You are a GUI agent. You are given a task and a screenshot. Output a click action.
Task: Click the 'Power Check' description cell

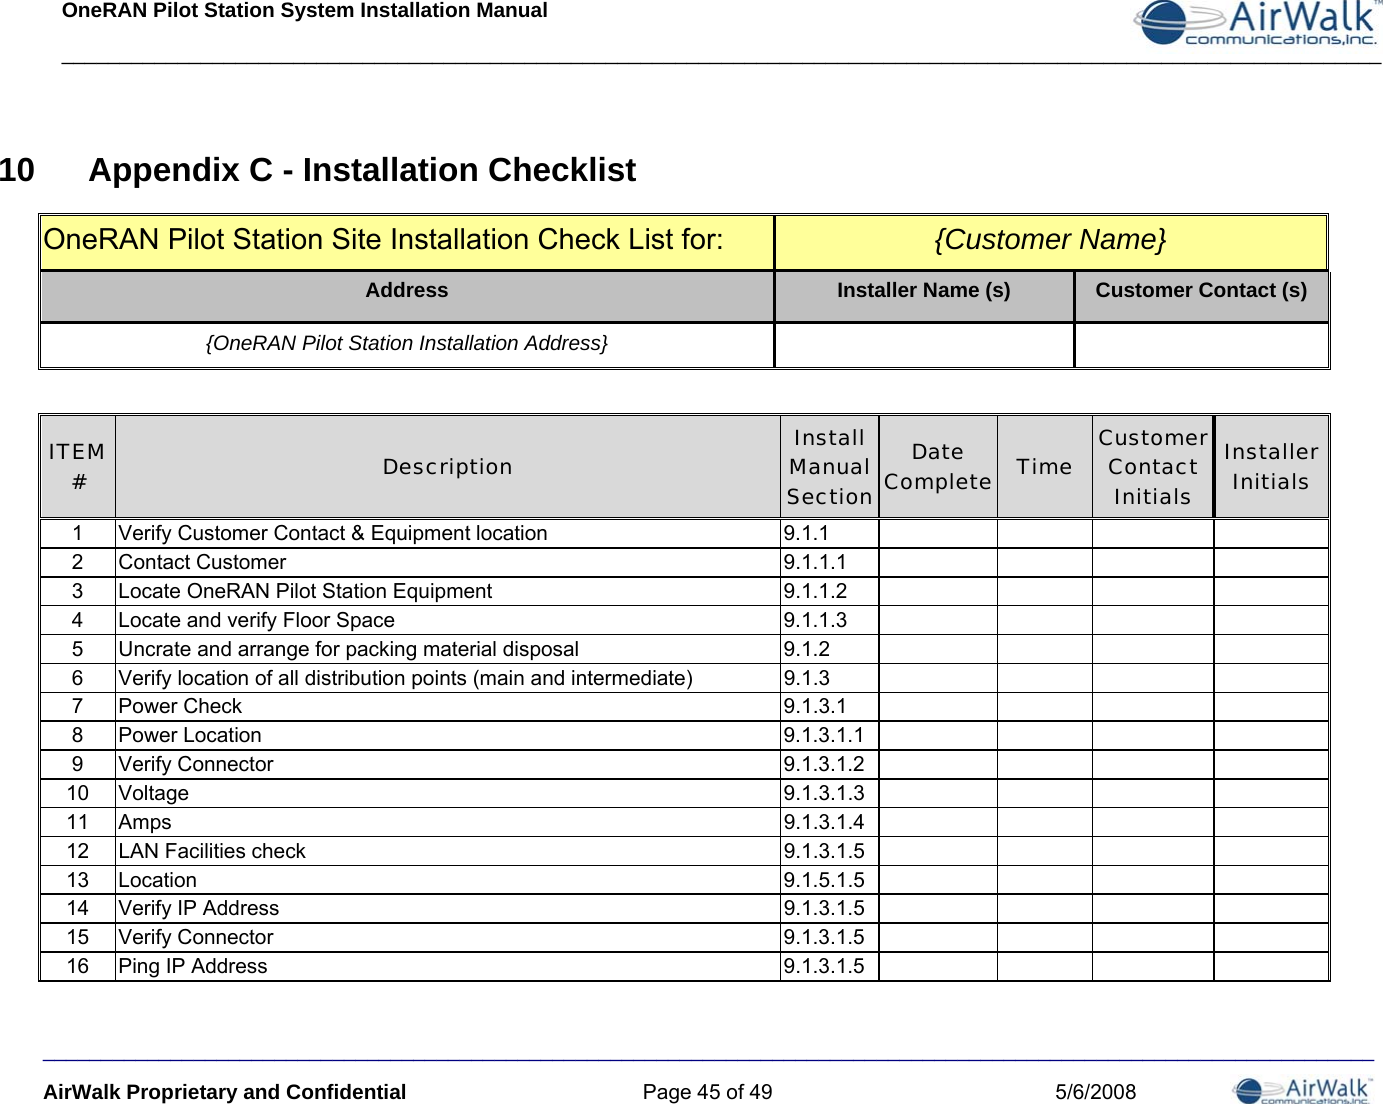(x=448, y=706)
